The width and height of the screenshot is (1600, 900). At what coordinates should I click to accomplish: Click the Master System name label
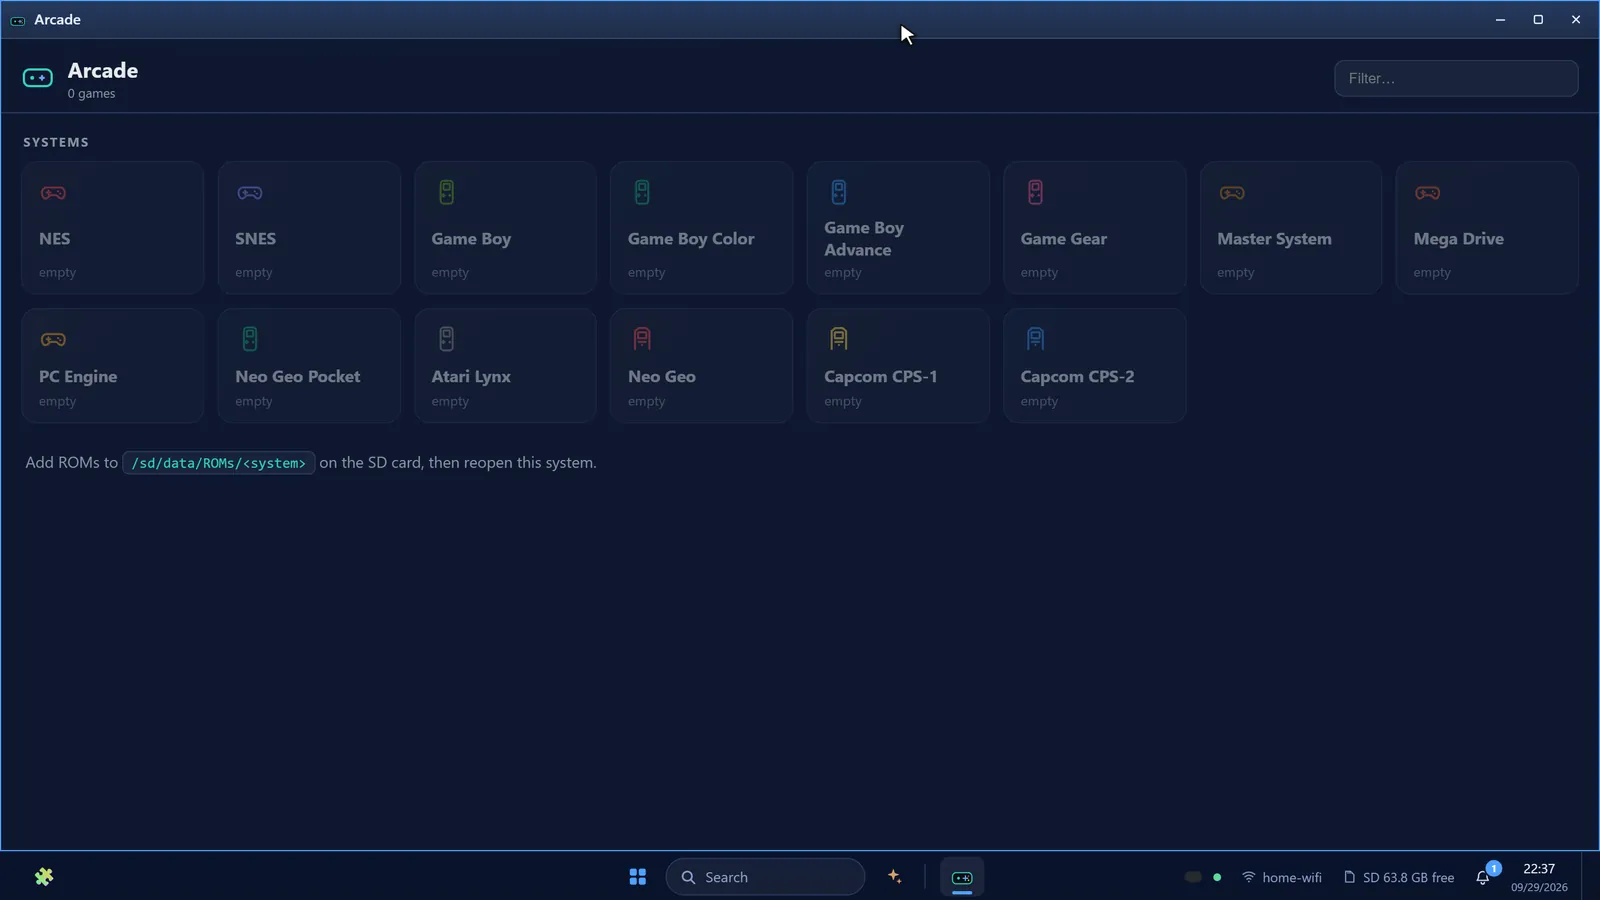click(1274, 239)
